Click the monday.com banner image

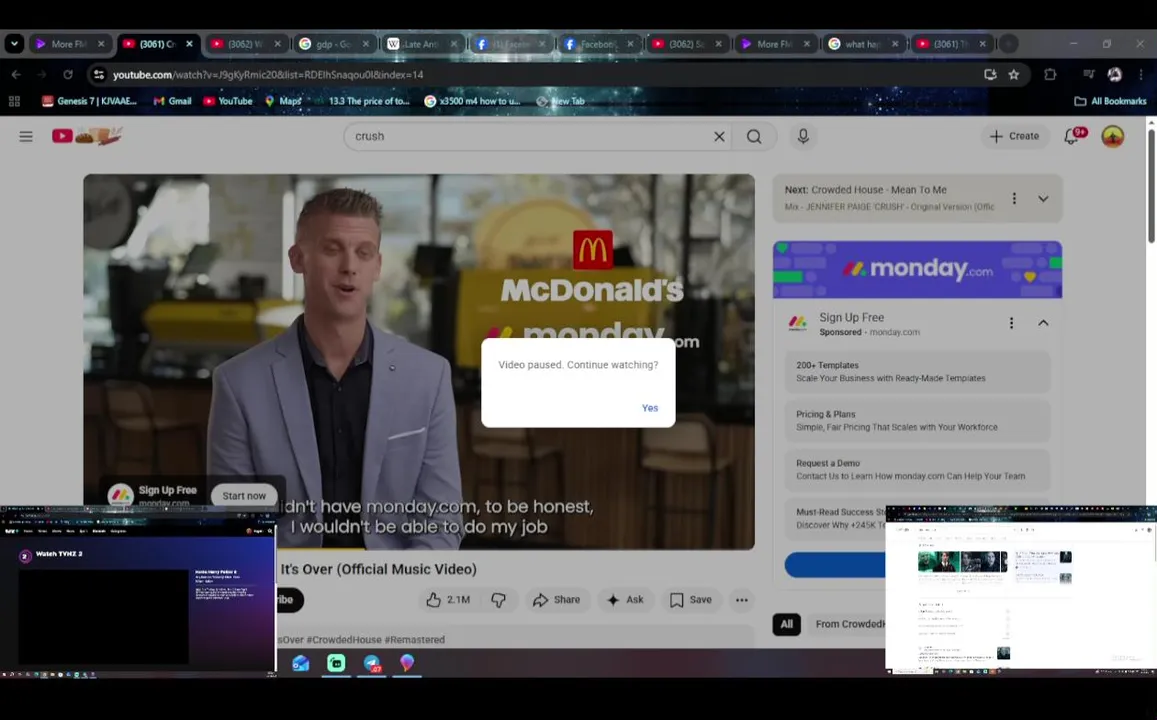pyautogui.click(x=917, y=270)
